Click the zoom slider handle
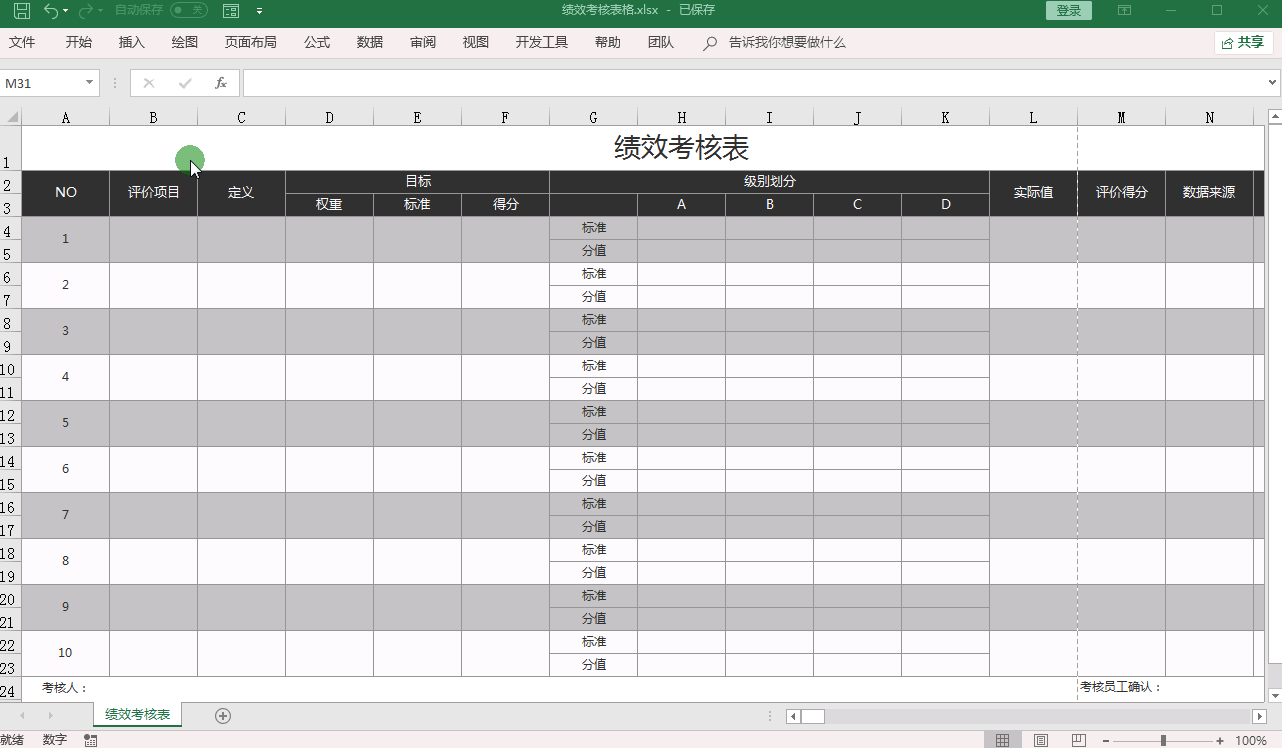 point(1163,741)
